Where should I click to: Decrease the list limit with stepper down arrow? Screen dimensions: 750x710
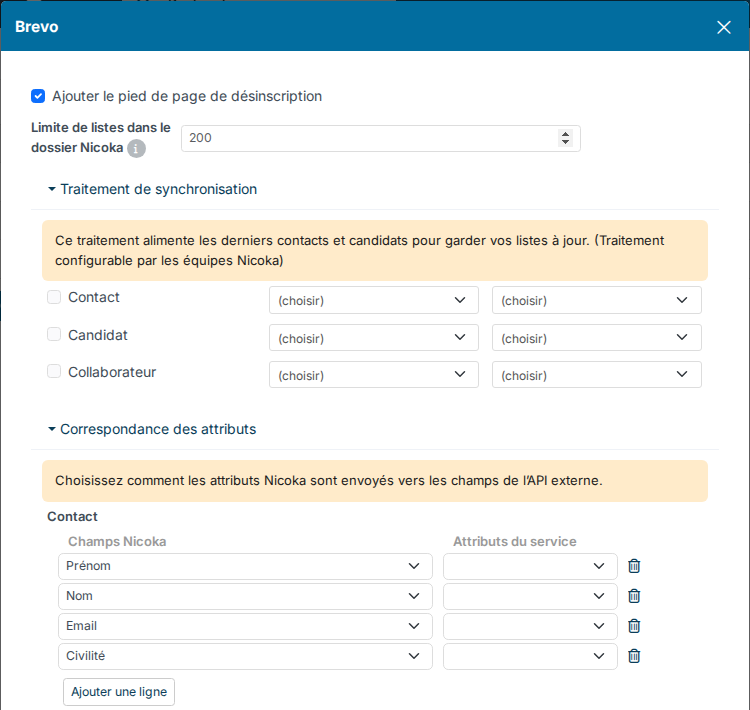click(565, 142)
